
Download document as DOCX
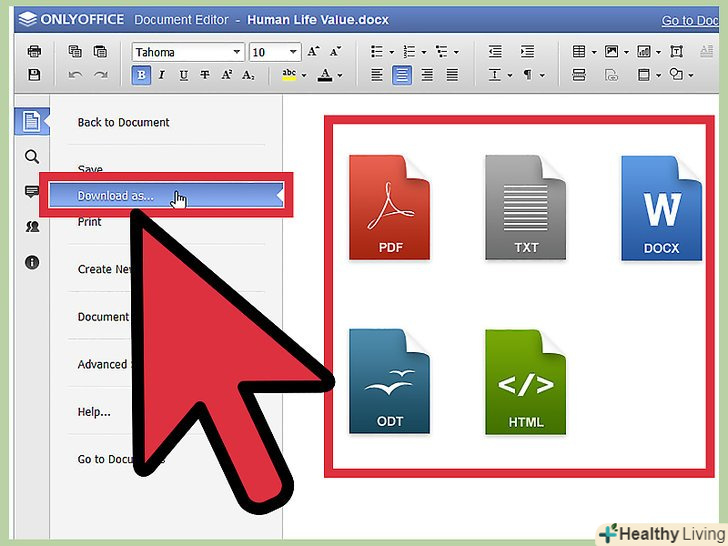click(x=662, y=208)
